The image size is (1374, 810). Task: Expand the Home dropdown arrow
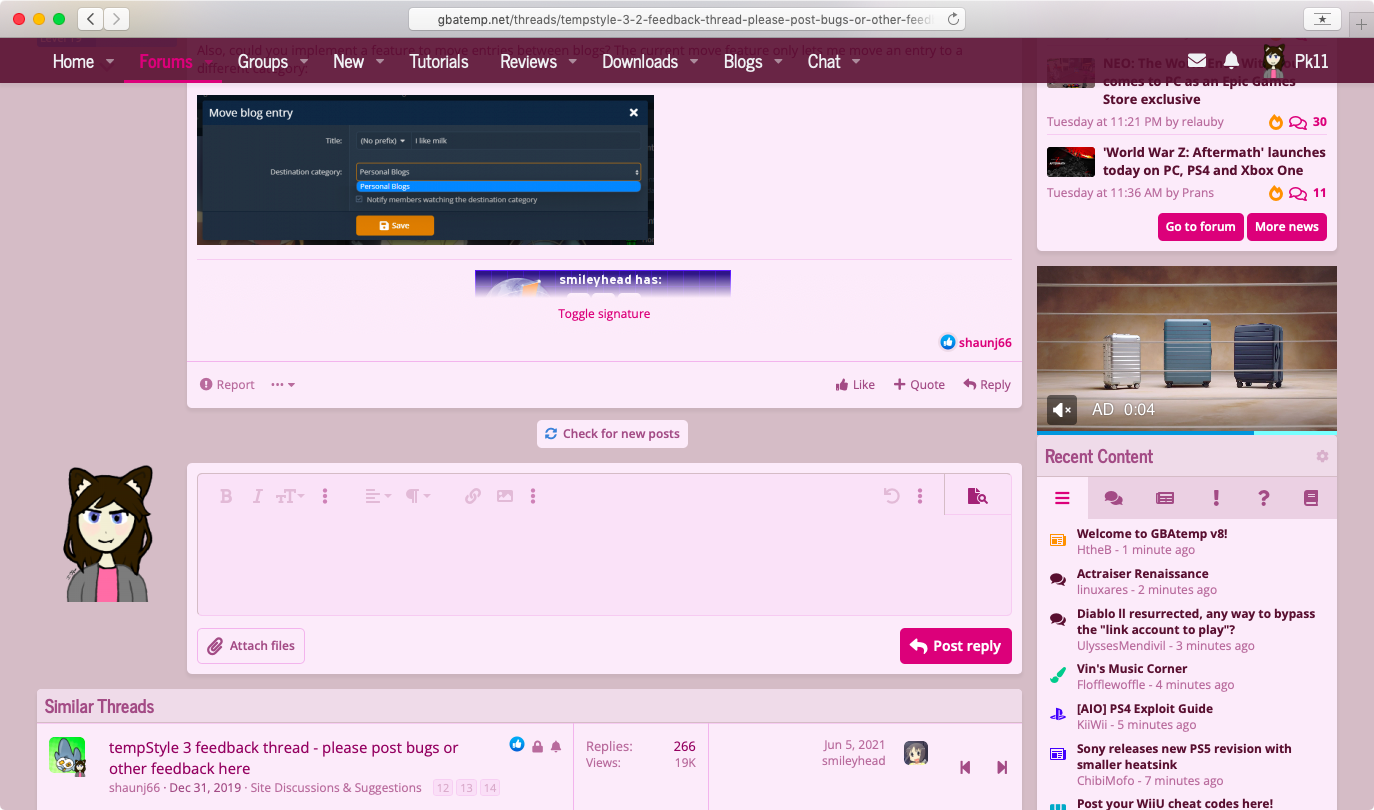click(110, 62)
